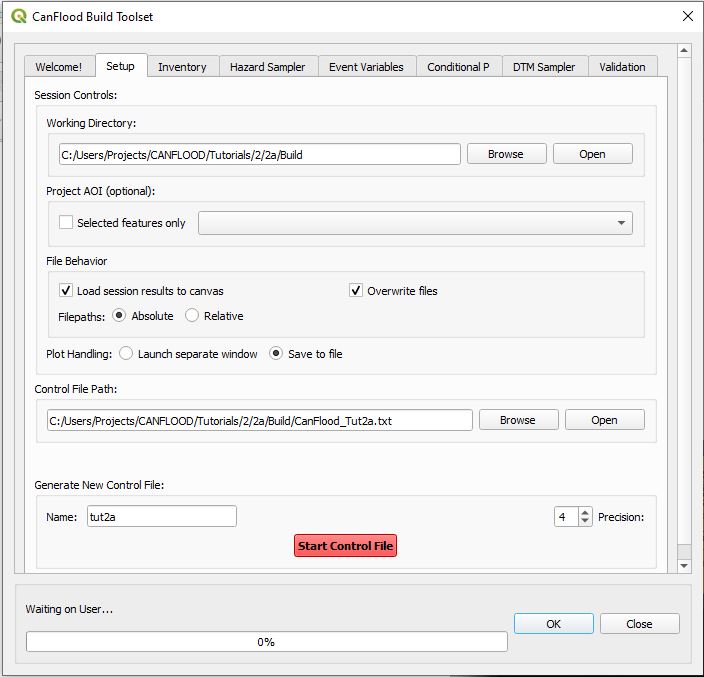Browse for the Control File
The width and height of the screenshot is (704, 677).
pyautogui.click(x=518, y=420)
